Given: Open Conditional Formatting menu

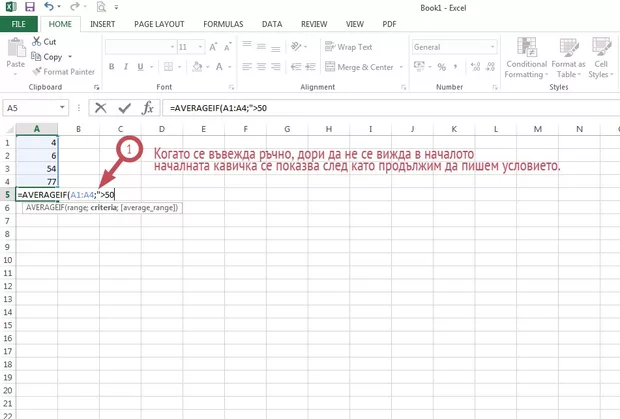Looking at the screenshot, I should tap(526, 58).
